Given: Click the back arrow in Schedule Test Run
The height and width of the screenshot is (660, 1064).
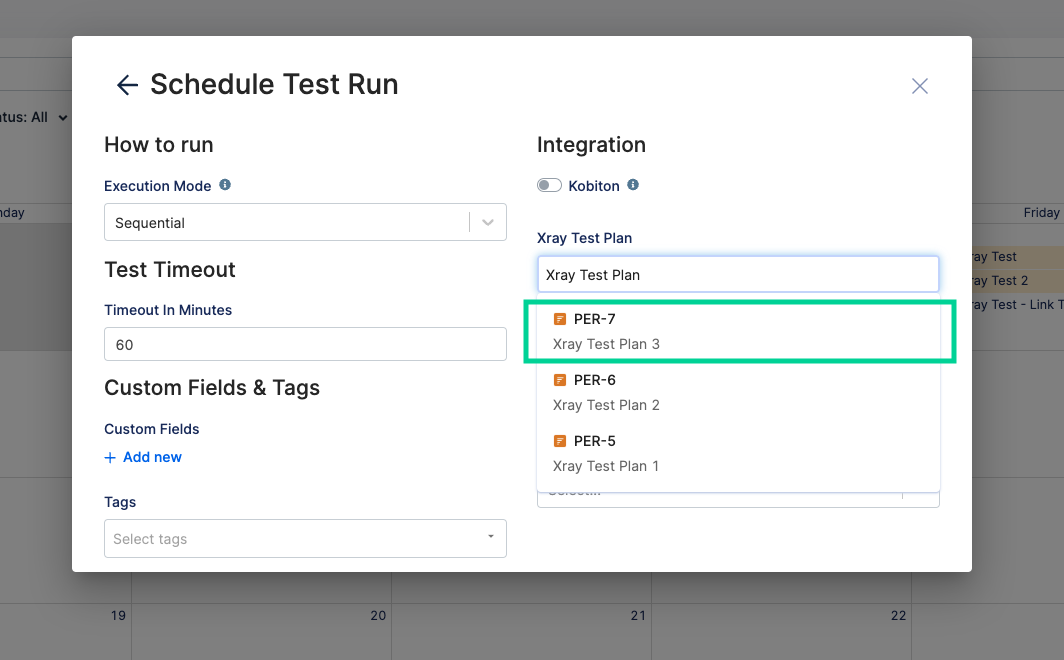Looking at the screenshot, I should [x=126, y=85].
